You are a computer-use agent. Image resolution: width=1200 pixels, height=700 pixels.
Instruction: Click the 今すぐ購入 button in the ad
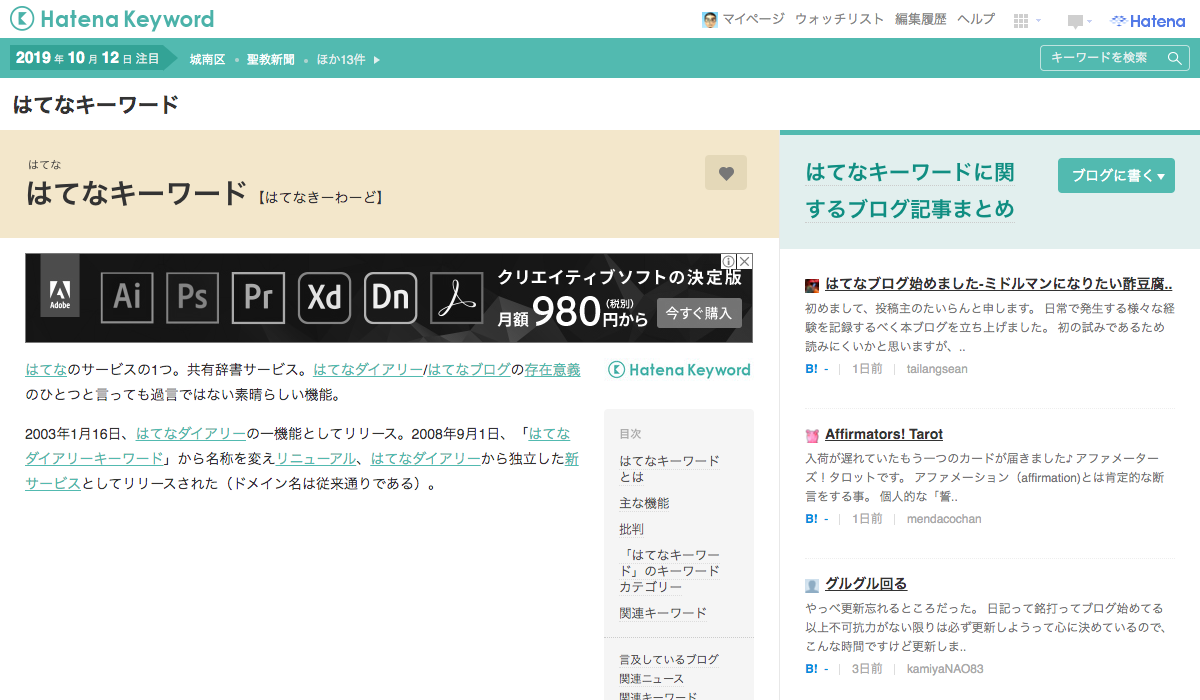(x=699, y=313)
